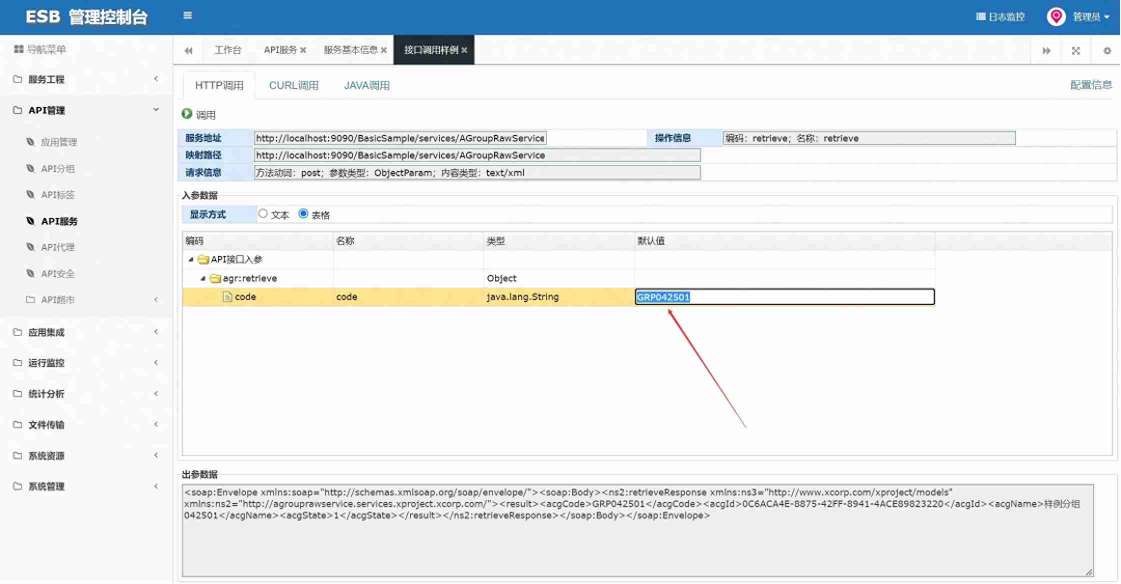The width and height of the screenshot is (1121, 584).
Task: Click the agr:retrieve folder icon
Action: click(215, 278)
